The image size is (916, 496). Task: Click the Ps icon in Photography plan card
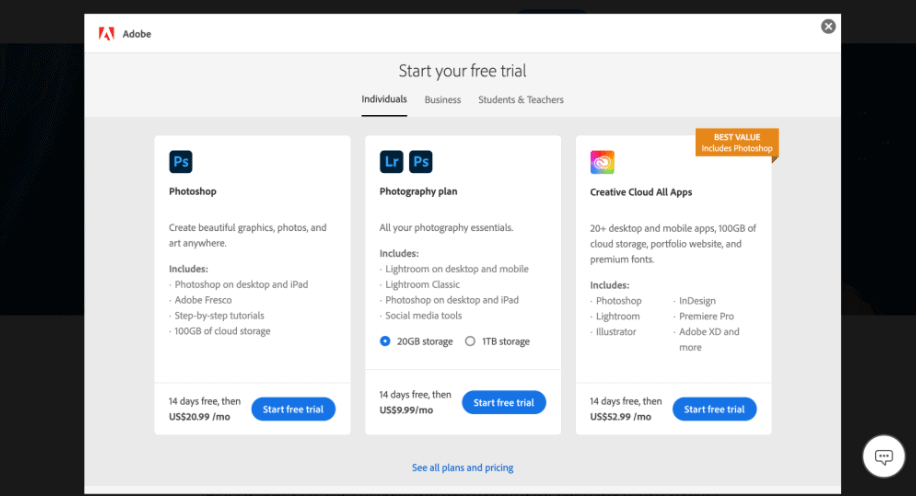[421, 162]
